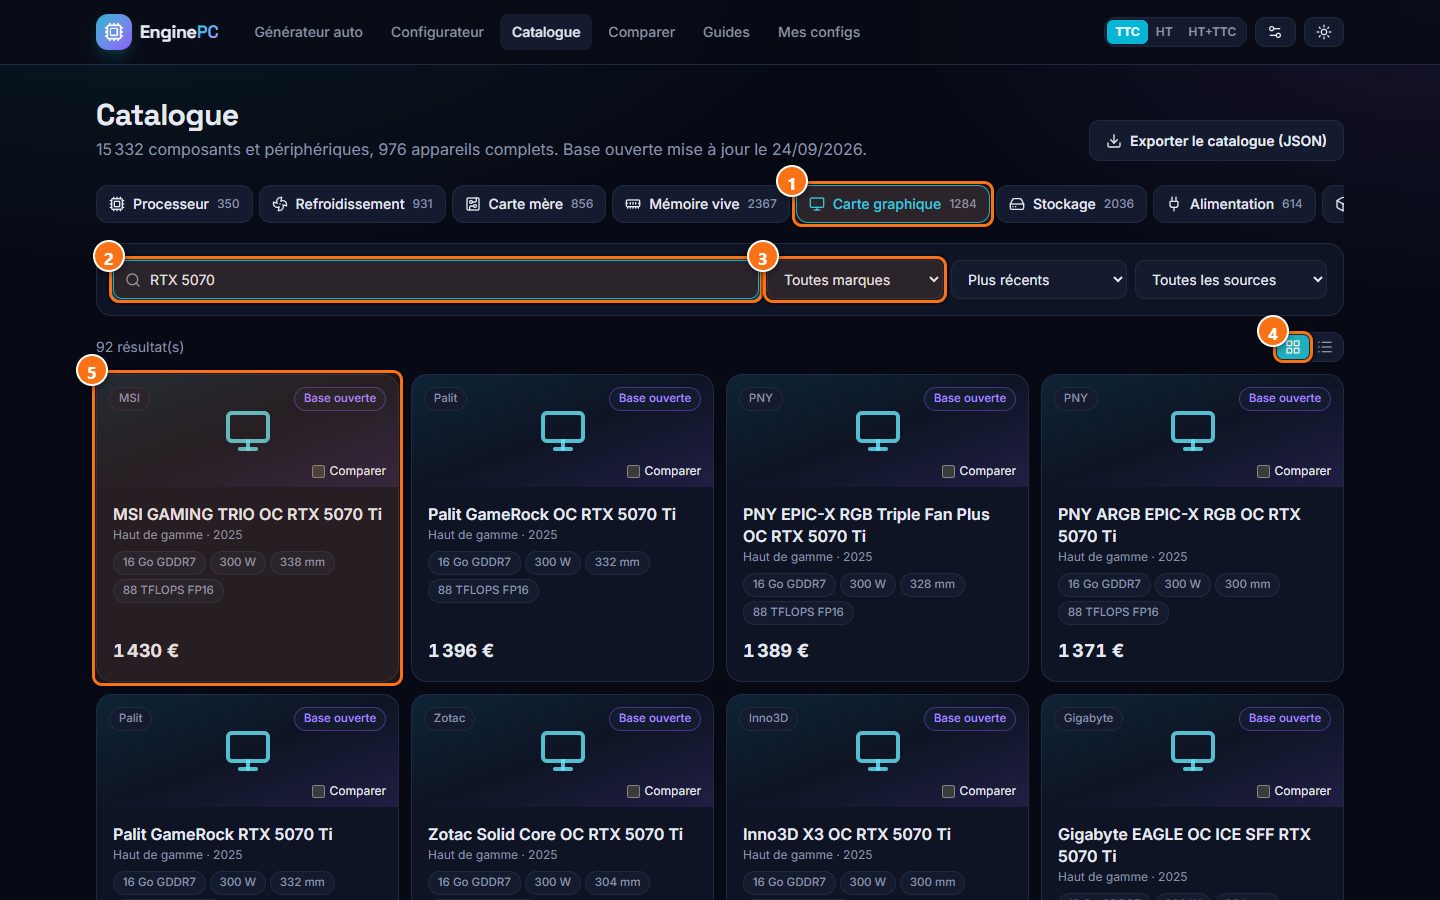The image size is (1440, 900).
Task: Open the Toutes marques dropdown
Action: coord(855,280)
